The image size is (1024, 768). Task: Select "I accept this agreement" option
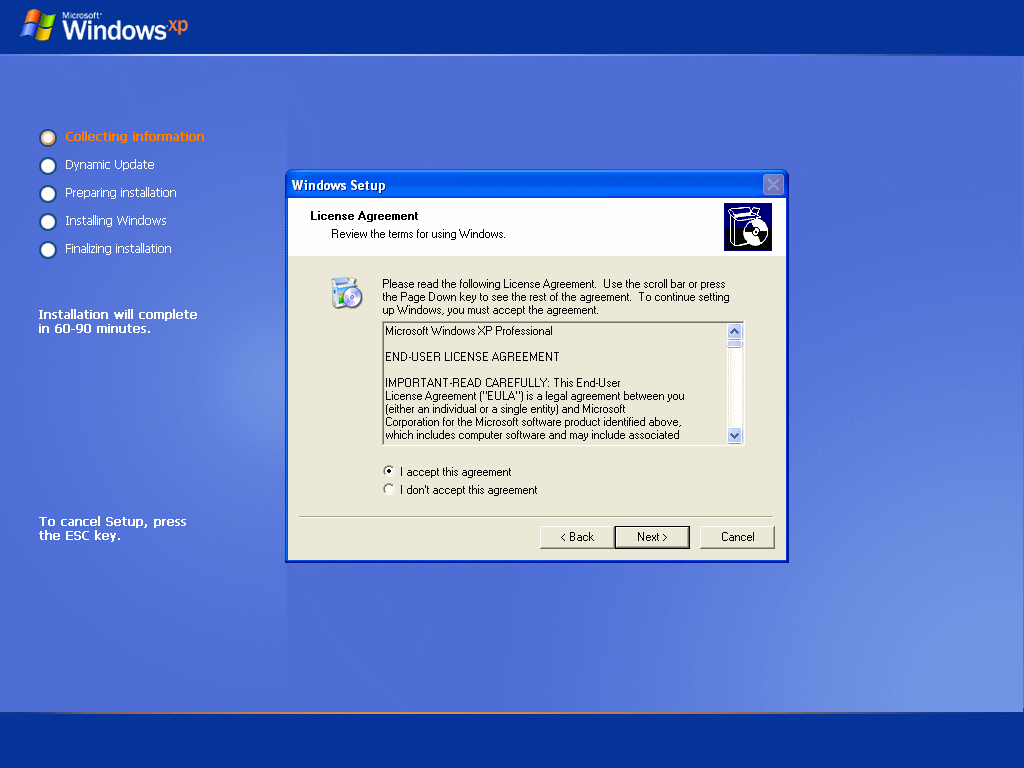(447, 472)
